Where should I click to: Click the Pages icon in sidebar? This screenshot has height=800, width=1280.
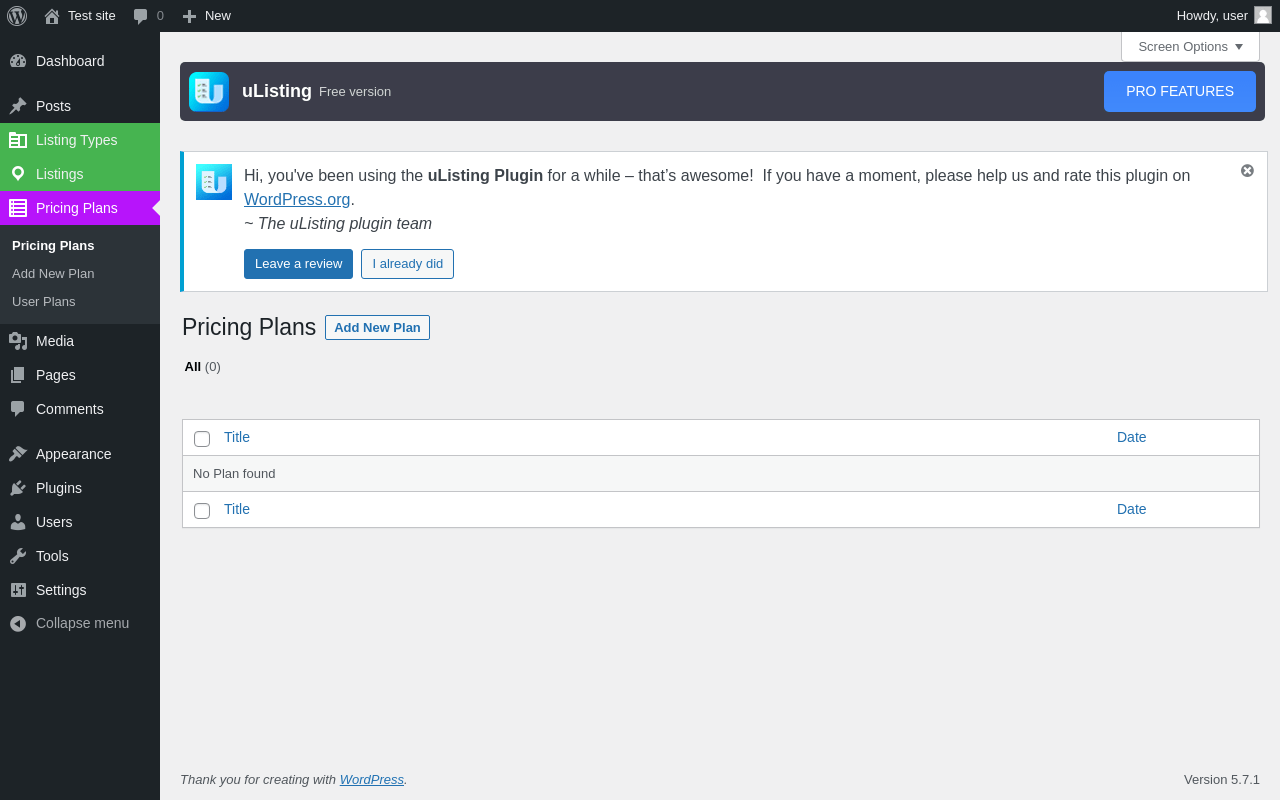pos(18,375)
